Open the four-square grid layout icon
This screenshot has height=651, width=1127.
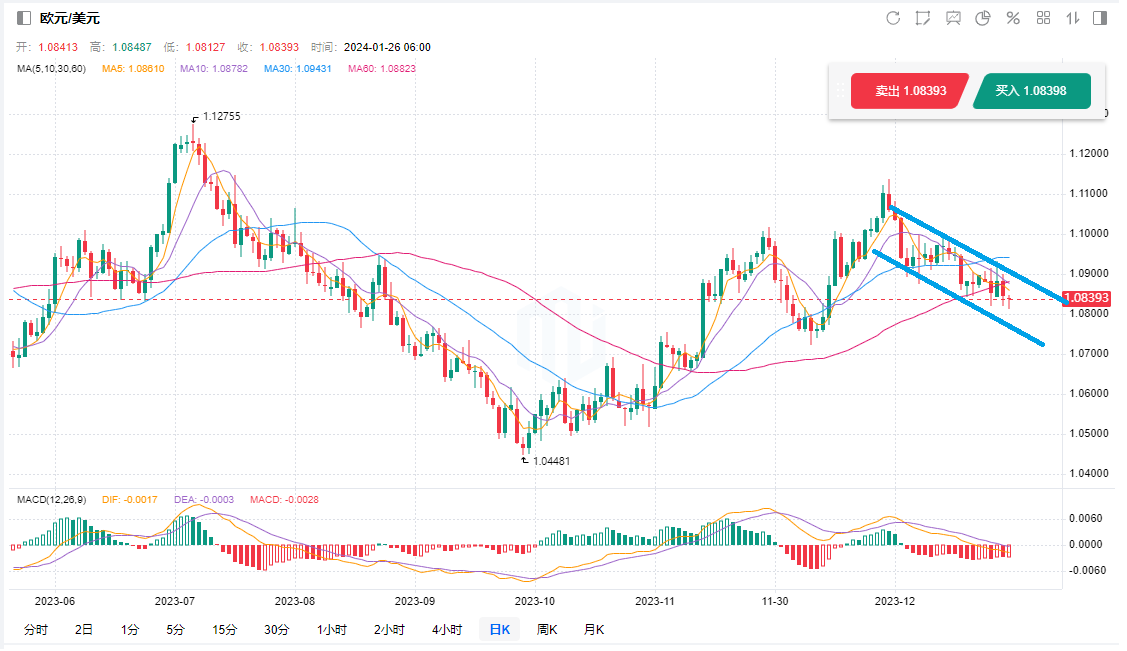click(x=1043, y=18)
